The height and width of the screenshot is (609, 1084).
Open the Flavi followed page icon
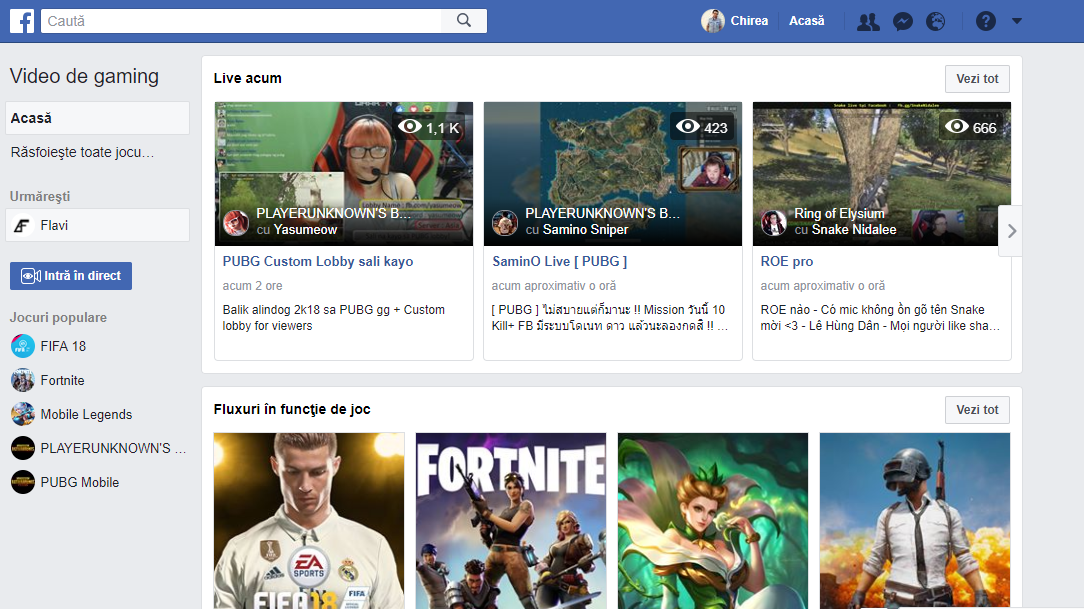pos(21,224)
